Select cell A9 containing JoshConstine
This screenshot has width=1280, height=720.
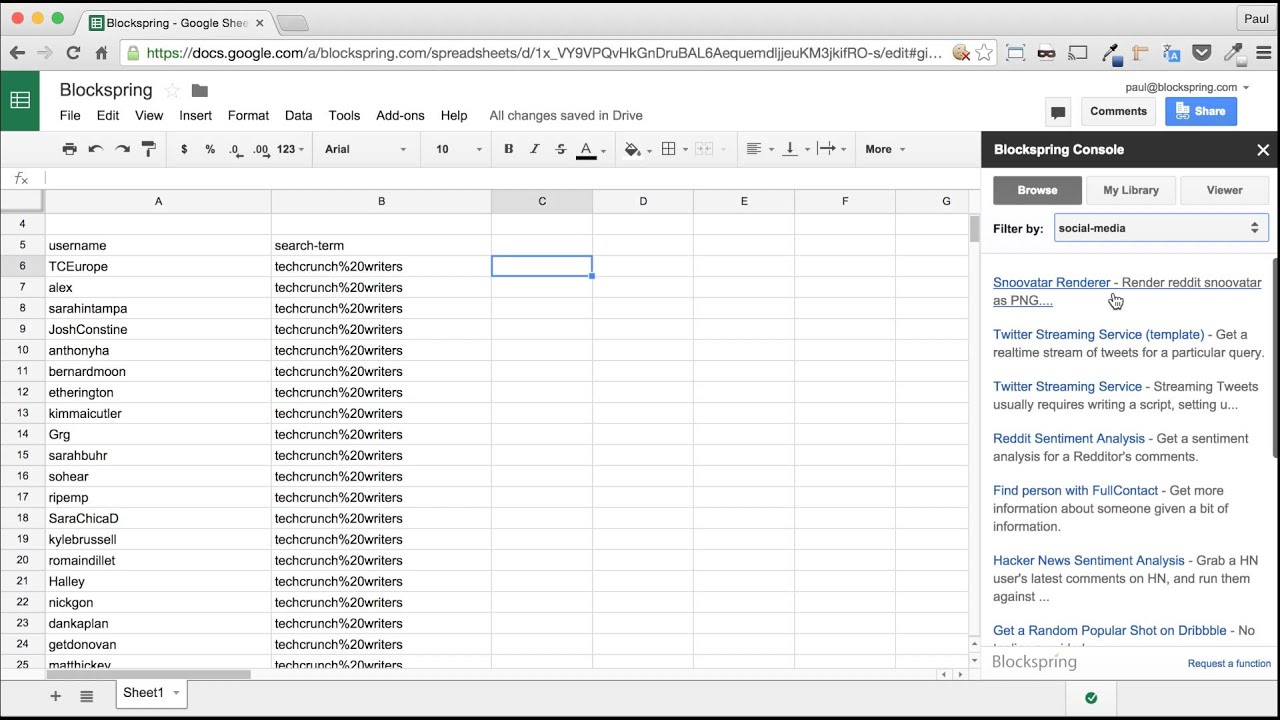point(158,329)
